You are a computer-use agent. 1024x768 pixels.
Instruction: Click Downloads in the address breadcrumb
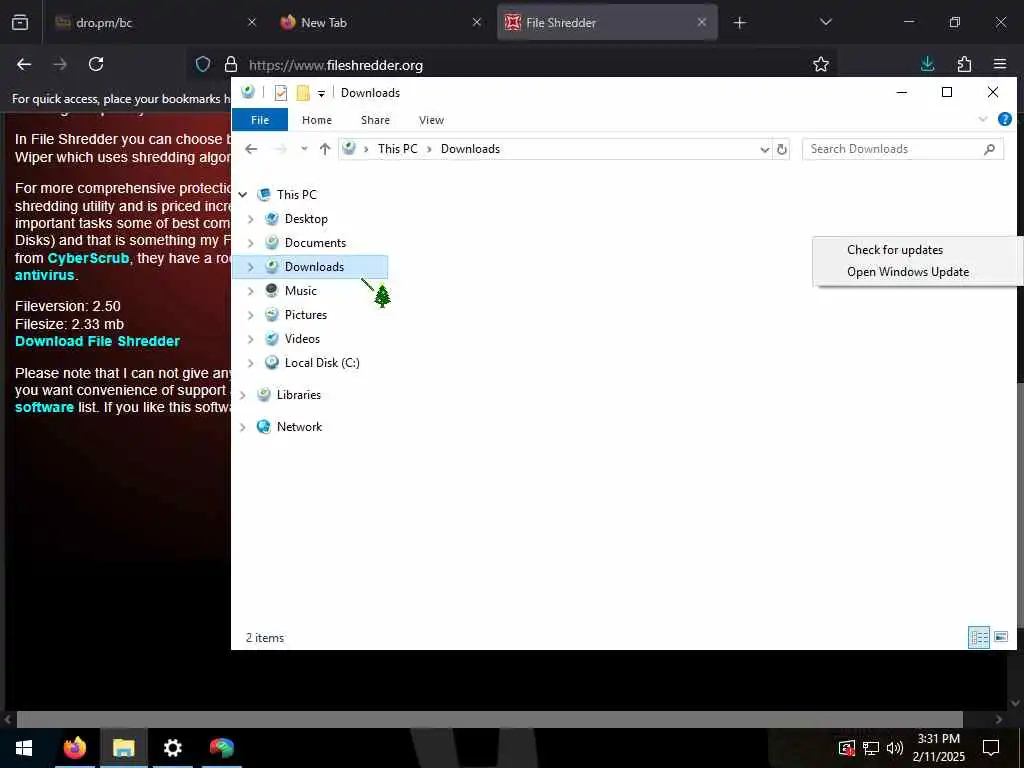pyautogui.click(x=470, y=149)
